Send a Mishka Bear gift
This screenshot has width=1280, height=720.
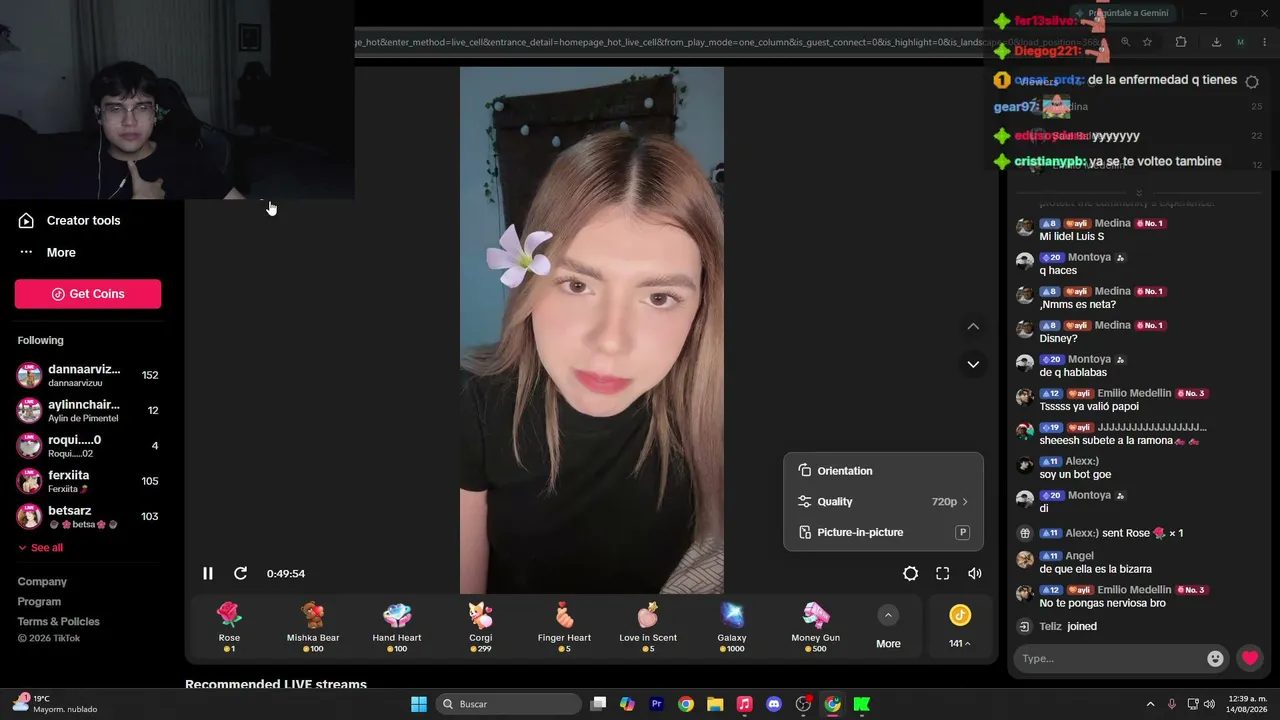click(x=313, y=627)
